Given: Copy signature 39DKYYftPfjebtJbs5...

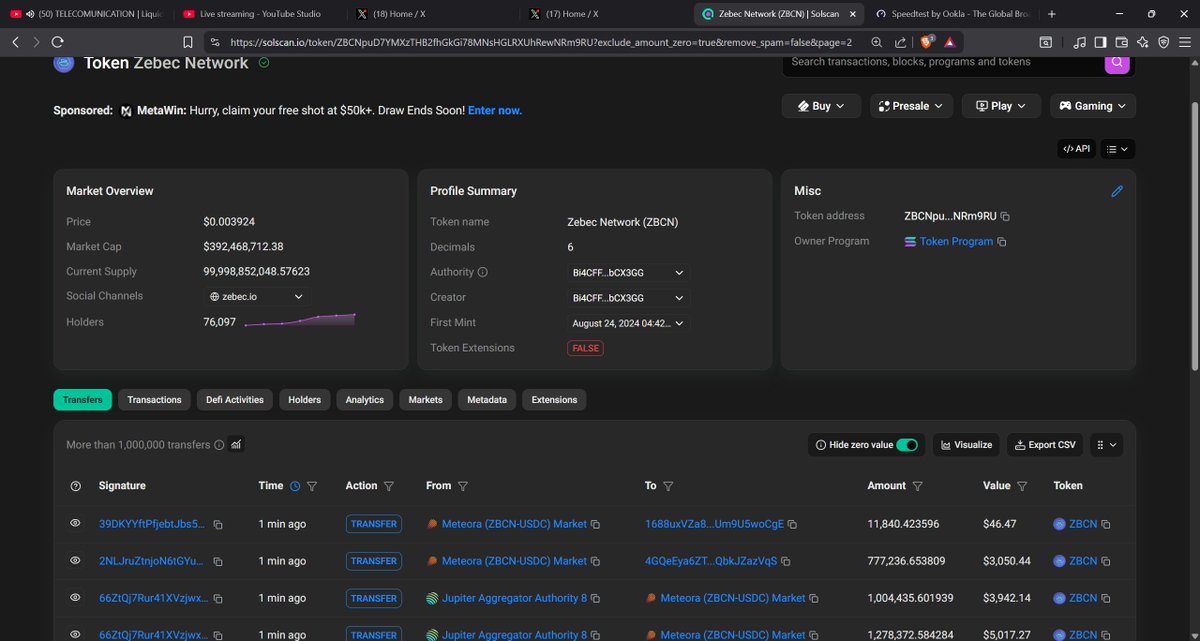Looking at the screenshot, I should coord(218,524).
